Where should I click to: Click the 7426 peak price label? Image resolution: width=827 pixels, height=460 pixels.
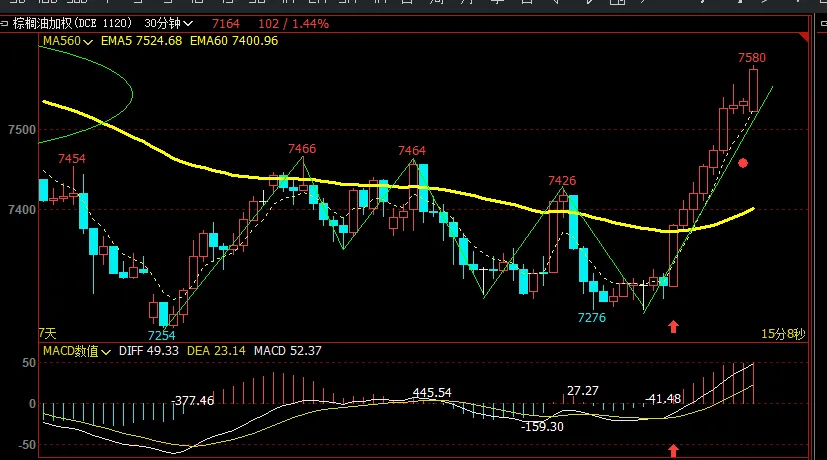(562, 181)
